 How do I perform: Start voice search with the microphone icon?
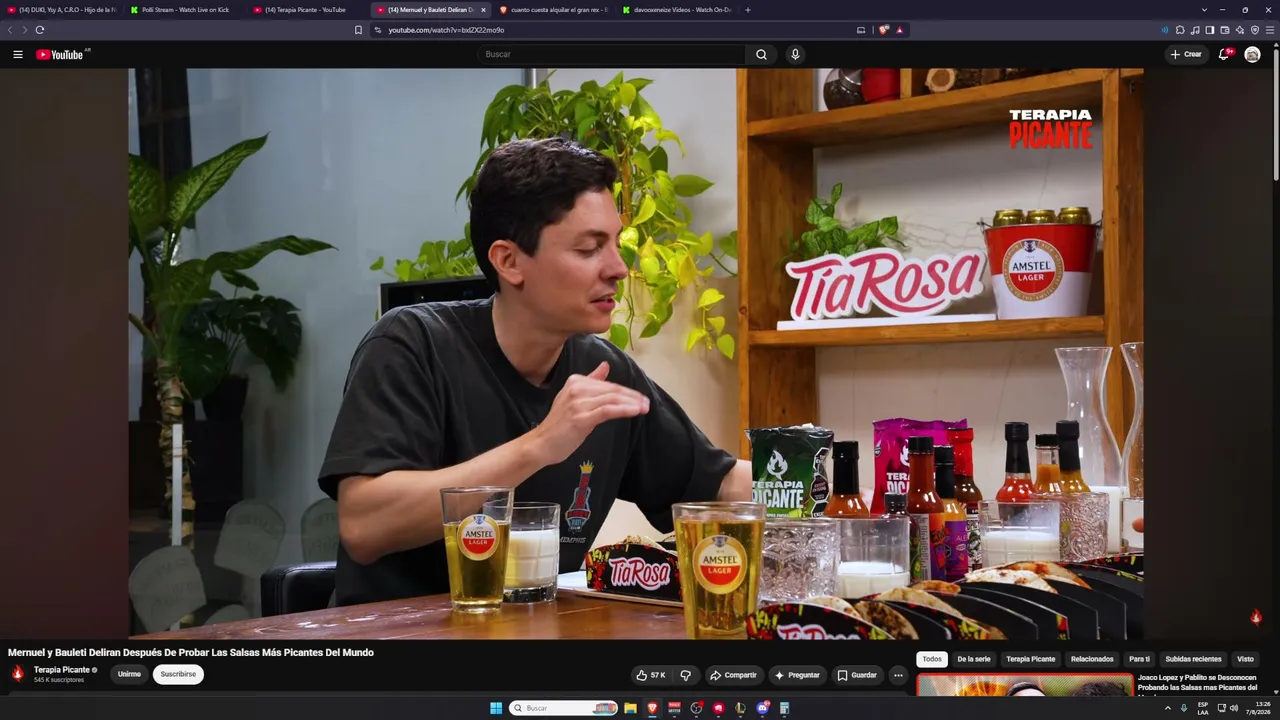795,54
